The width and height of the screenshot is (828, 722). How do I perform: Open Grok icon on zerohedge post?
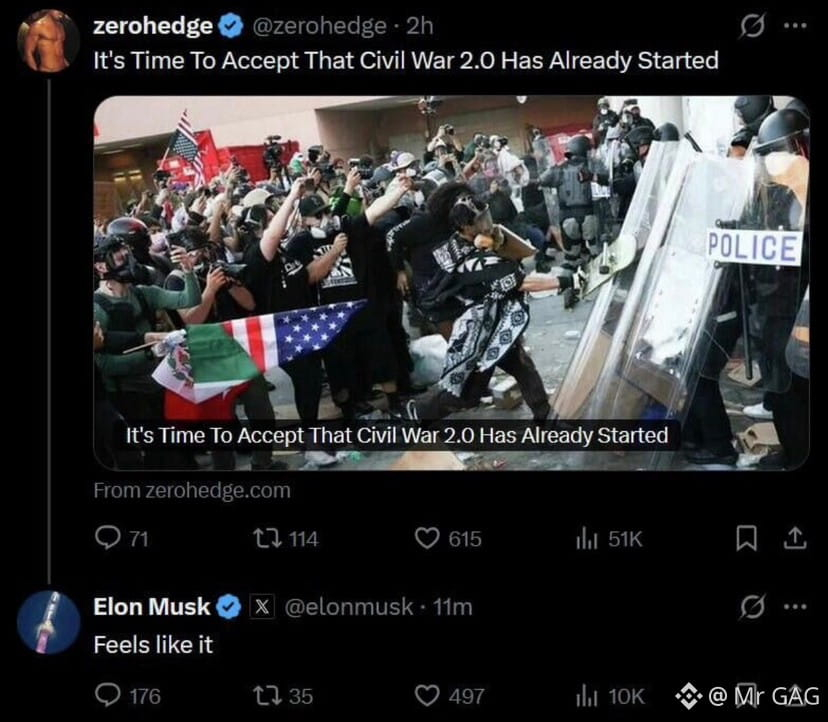(x=752, y=26)
